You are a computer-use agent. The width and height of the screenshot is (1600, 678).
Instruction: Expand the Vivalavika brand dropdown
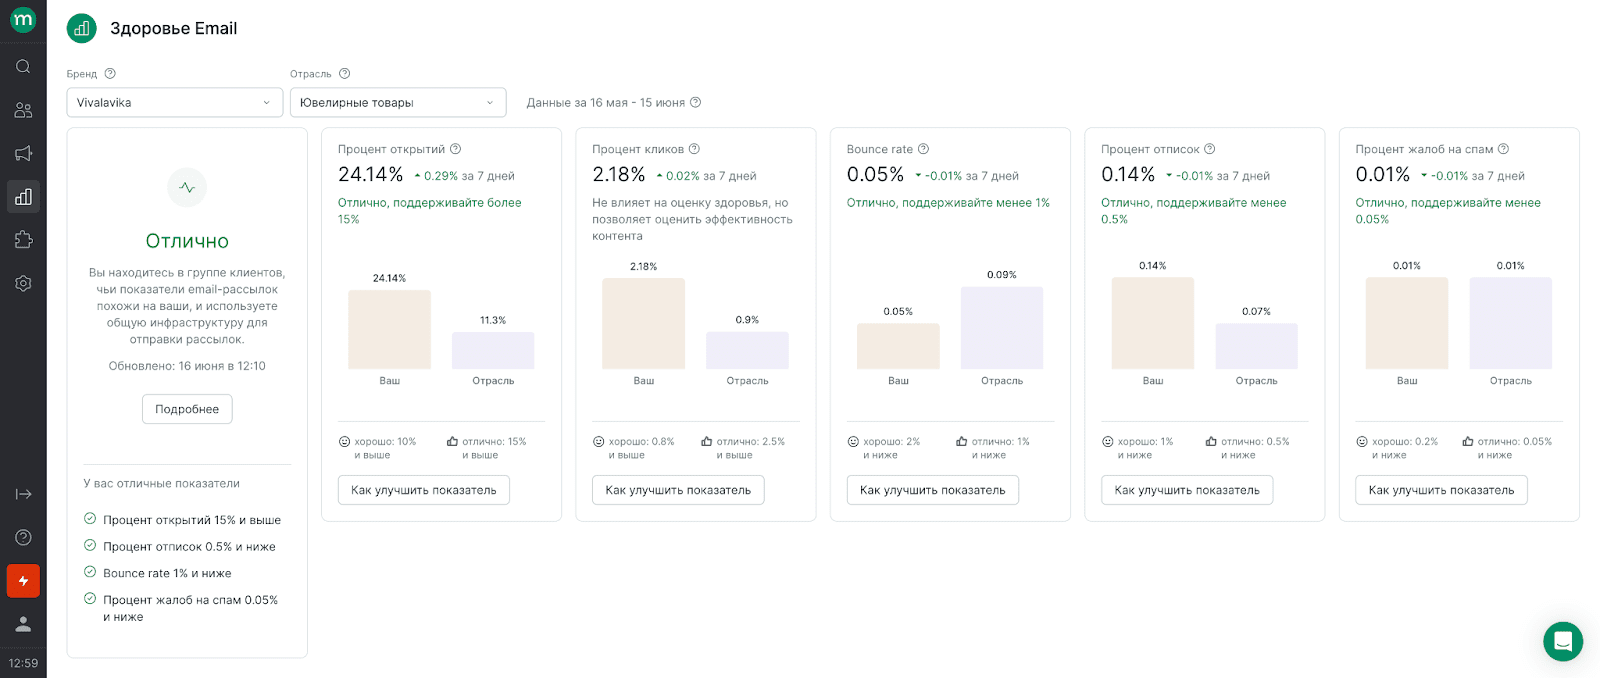174,102
